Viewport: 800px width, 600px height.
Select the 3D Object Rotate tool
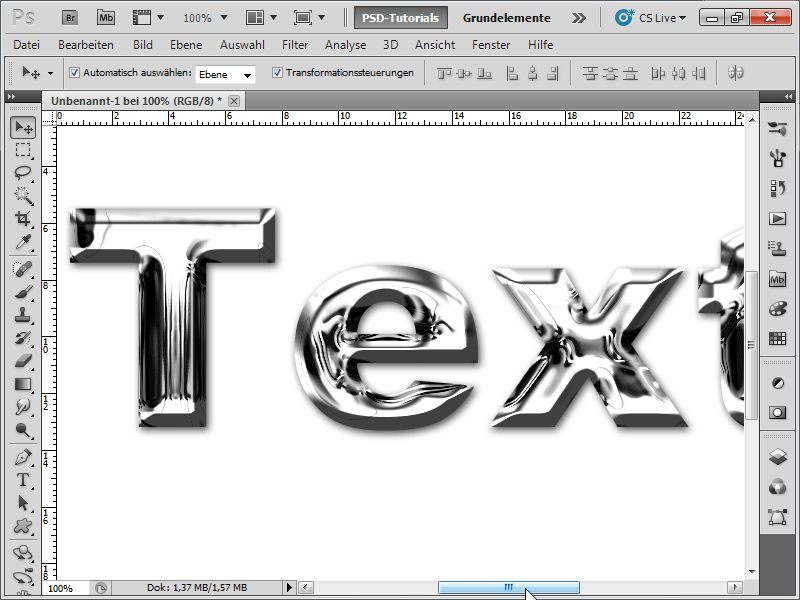[23, 553]
